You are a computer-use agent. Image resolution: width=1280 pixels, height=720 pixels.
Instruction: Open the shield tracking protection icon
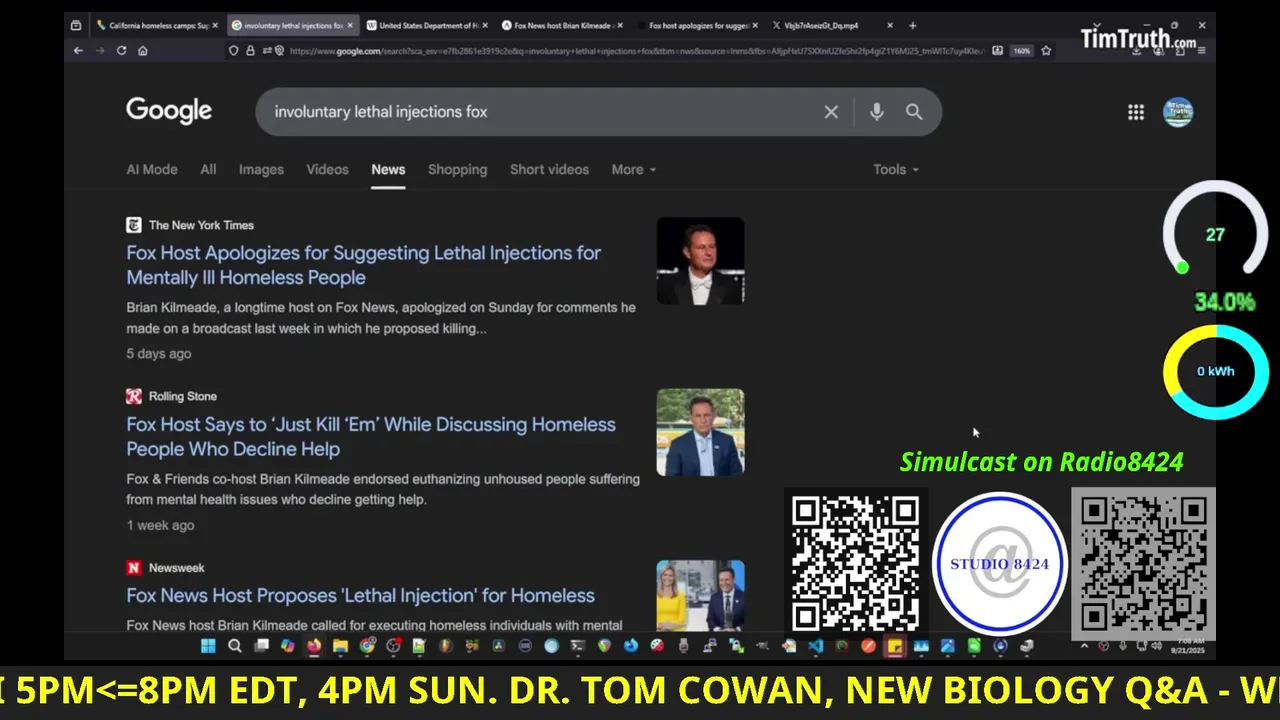pos(233,50)
